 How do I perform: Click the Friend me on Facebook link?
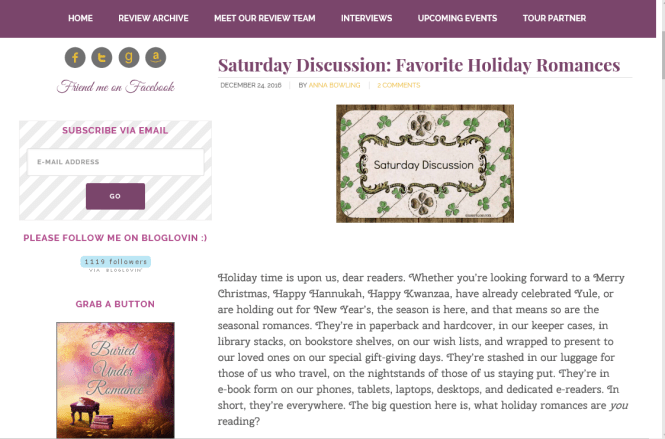click(115, 87)
